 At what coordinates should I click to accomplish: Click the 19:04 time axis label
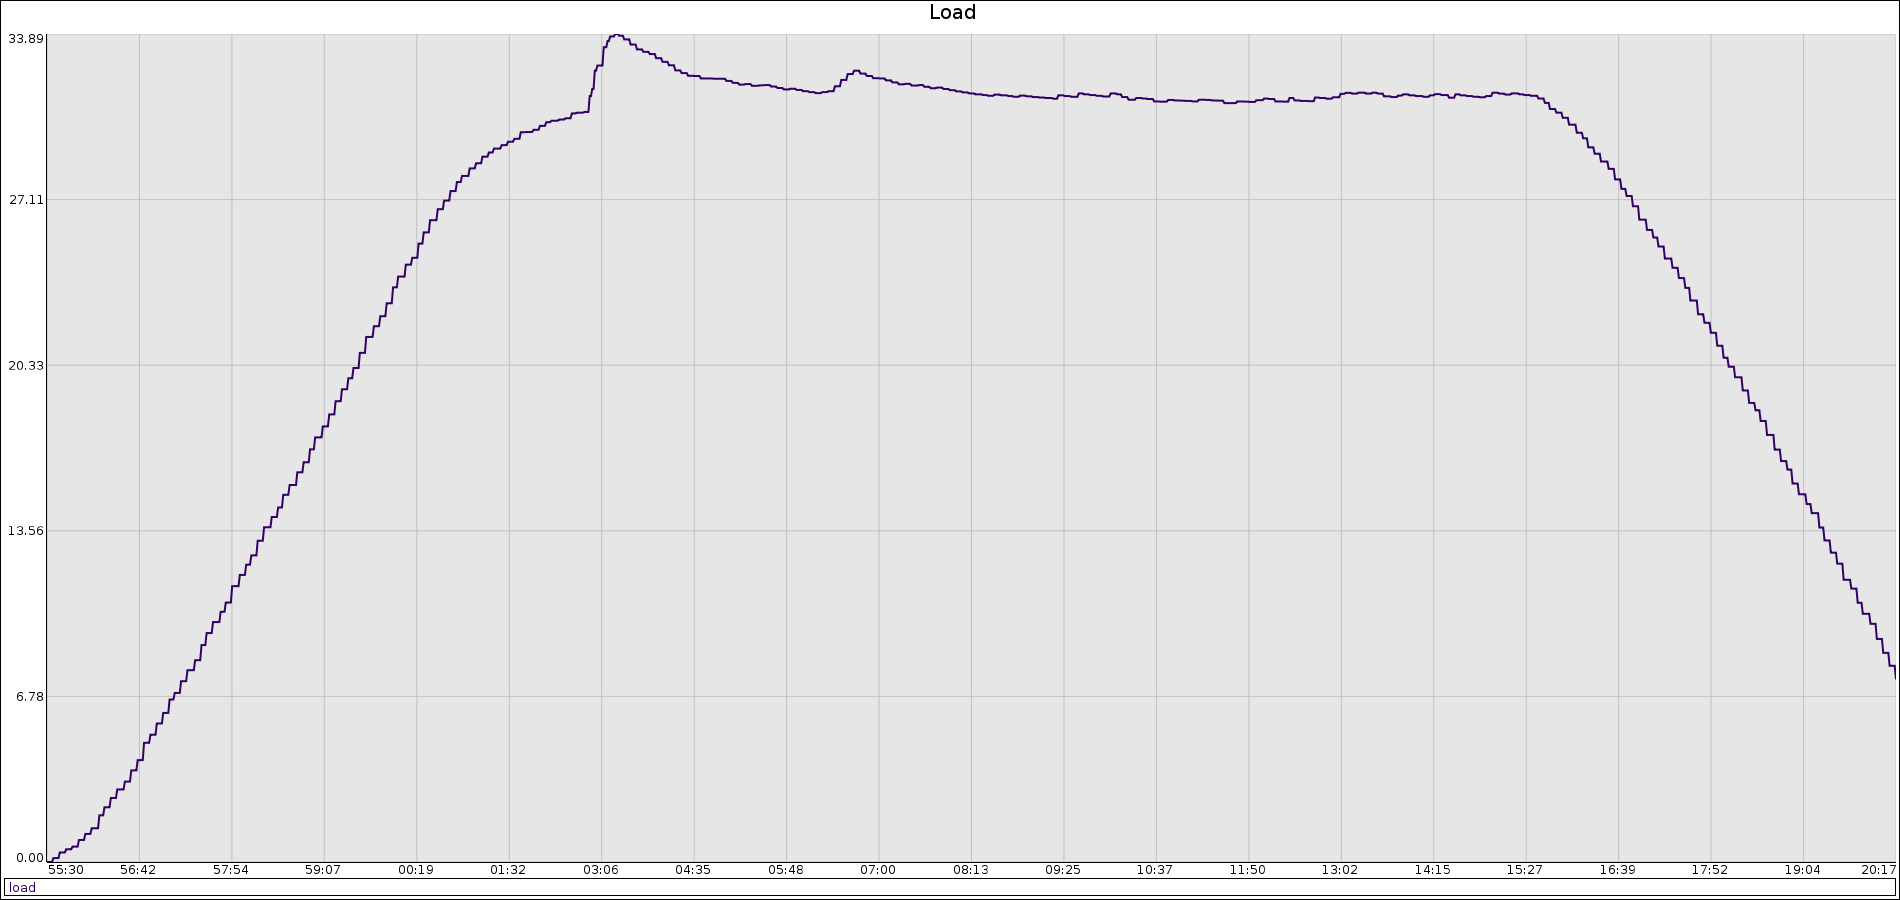tap(1803, 870)
